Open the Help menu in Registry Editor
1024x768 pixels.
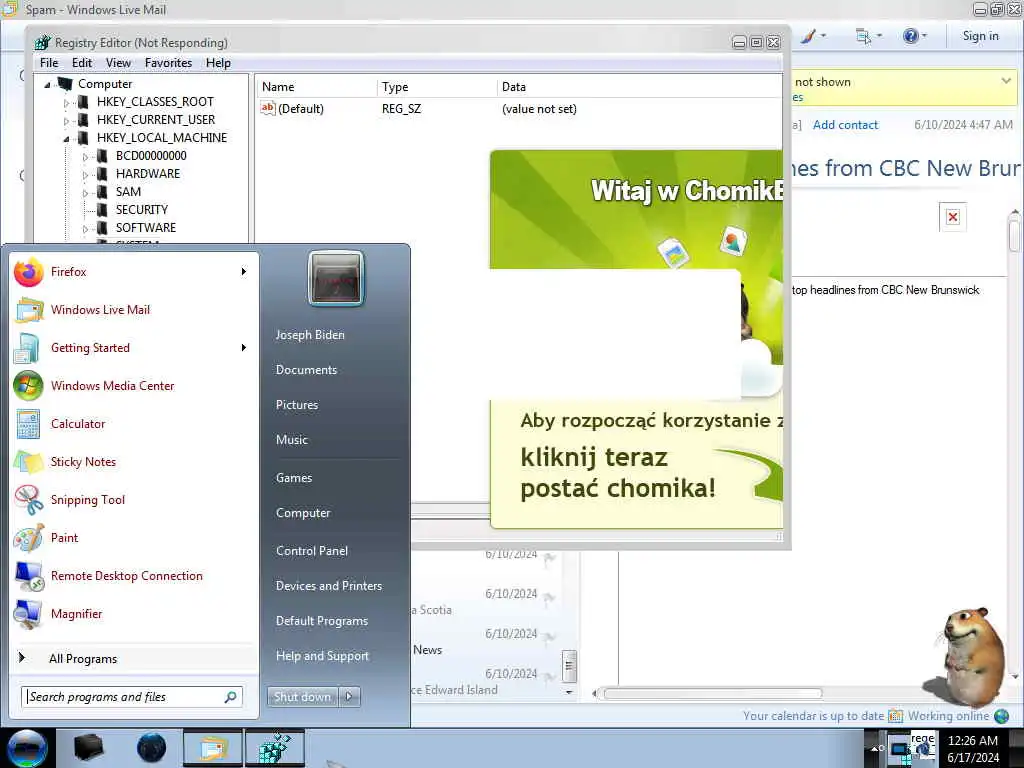point(218,63)
